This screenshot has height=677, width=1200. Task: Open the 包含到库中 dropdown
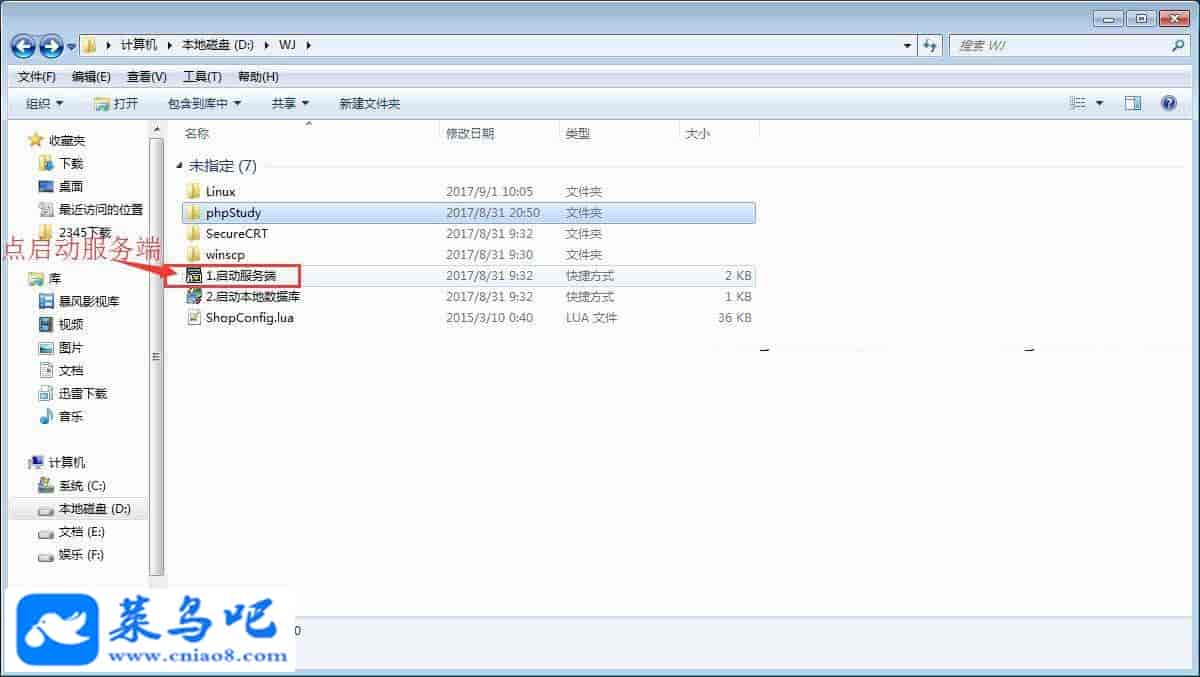204,104
